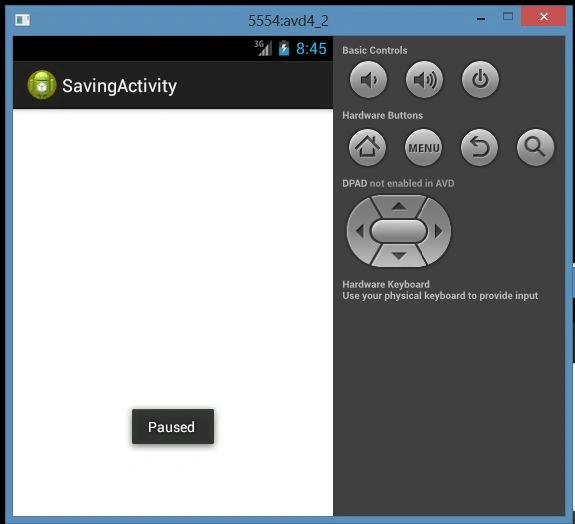Click the Back hardware button

[479, 147]
